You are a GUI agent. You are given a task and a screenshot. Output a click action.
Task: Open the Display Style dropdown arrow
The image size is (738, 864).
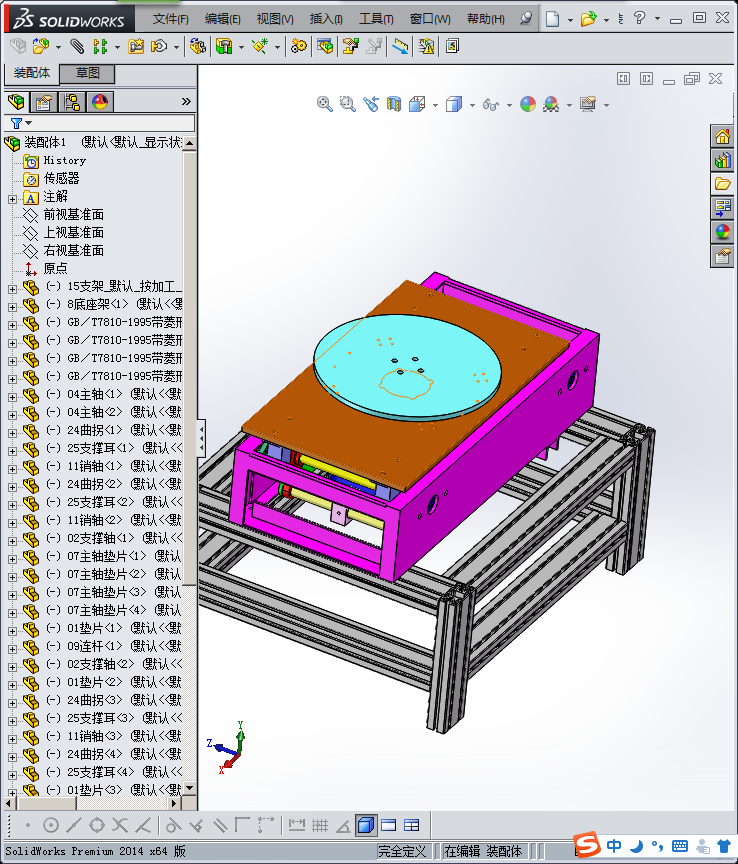pos(472,105)
